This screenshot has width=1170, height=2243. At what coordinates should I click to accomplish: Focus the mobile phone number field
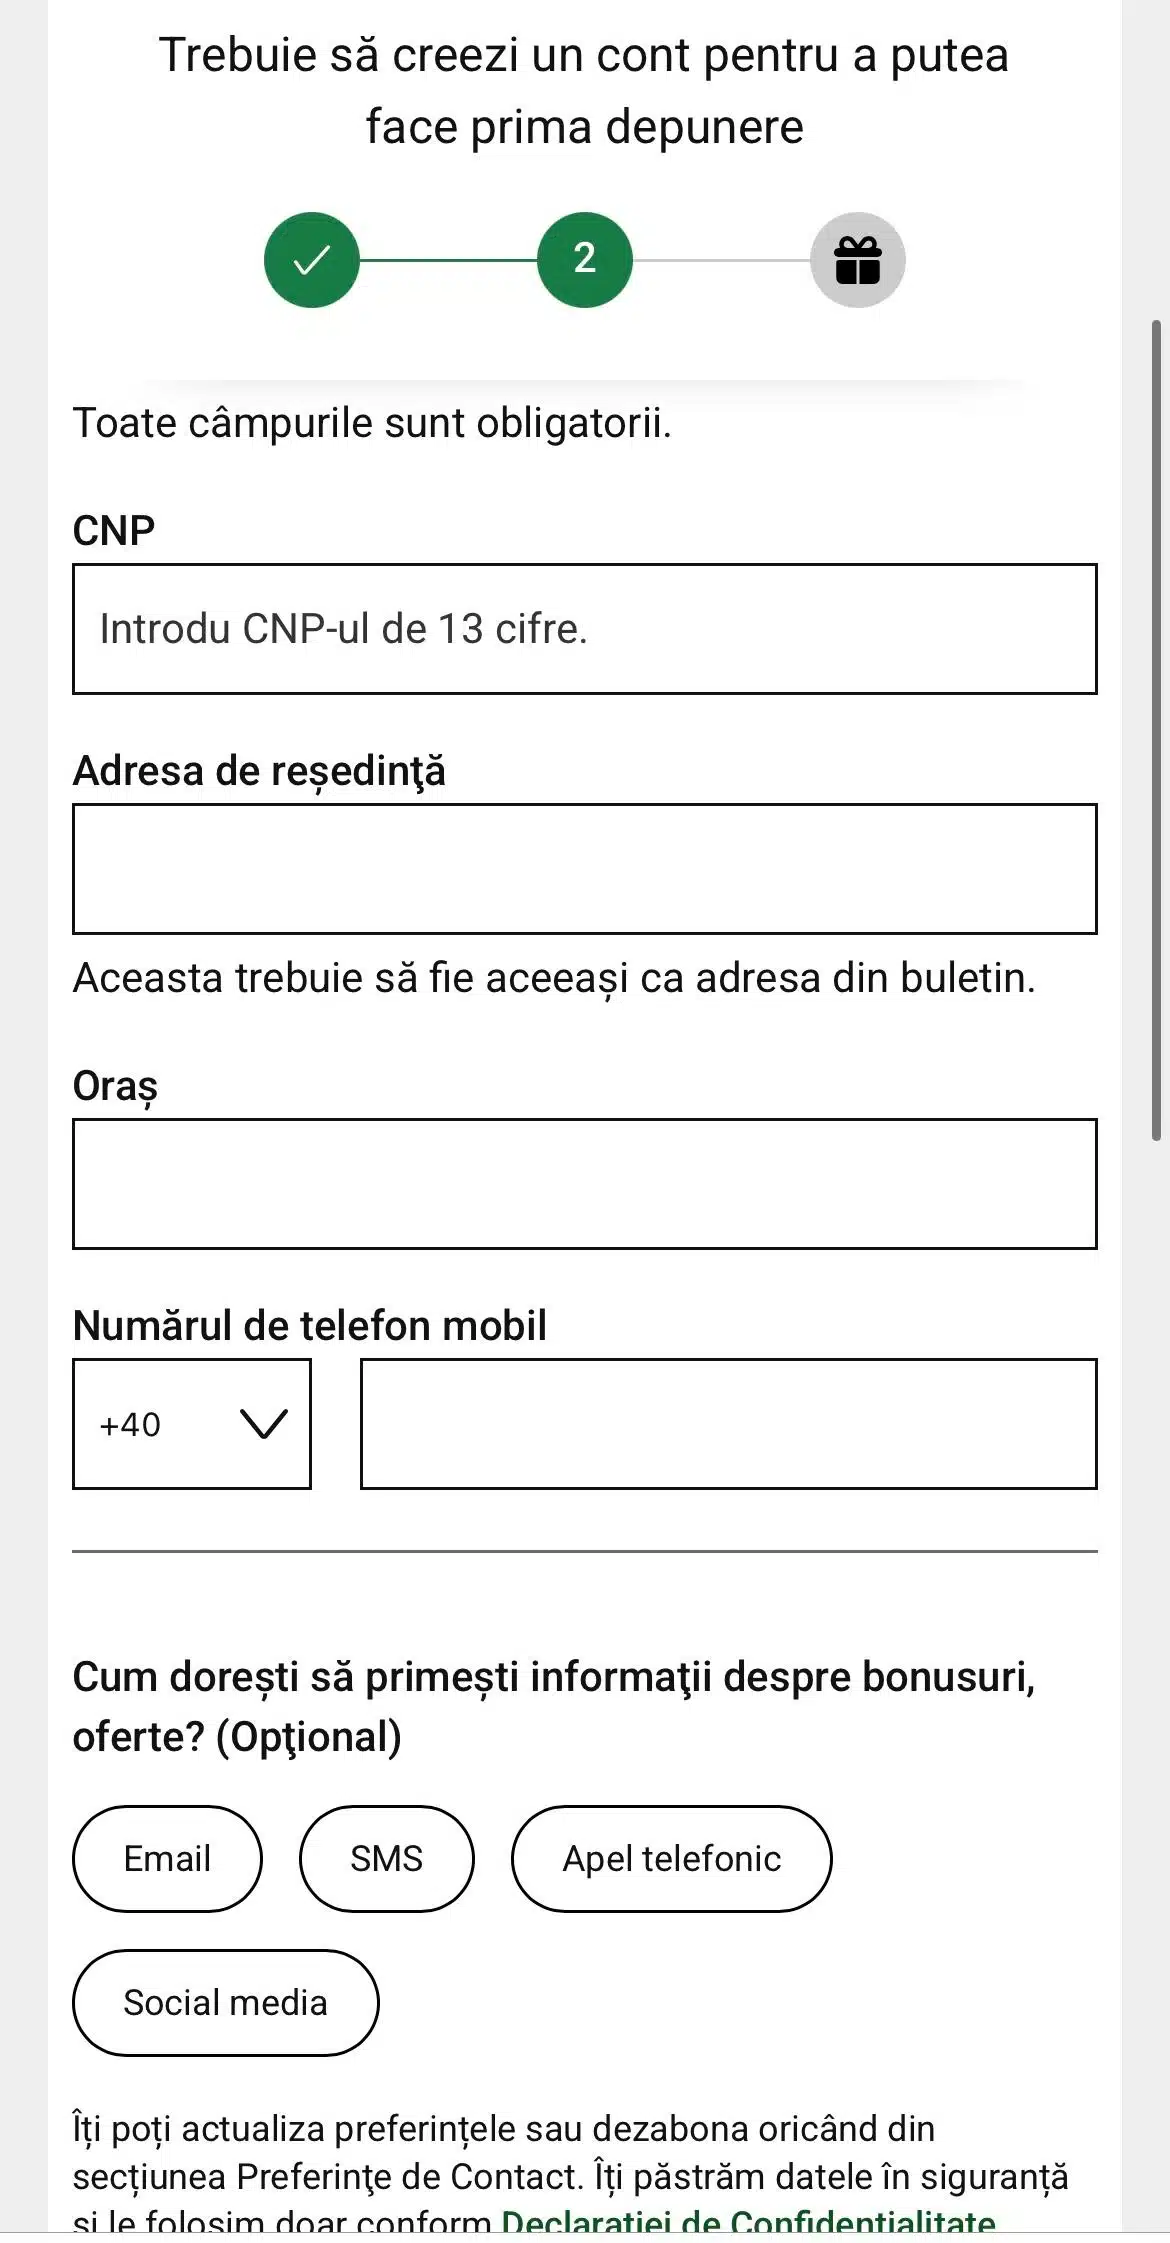click(728, 1423)
